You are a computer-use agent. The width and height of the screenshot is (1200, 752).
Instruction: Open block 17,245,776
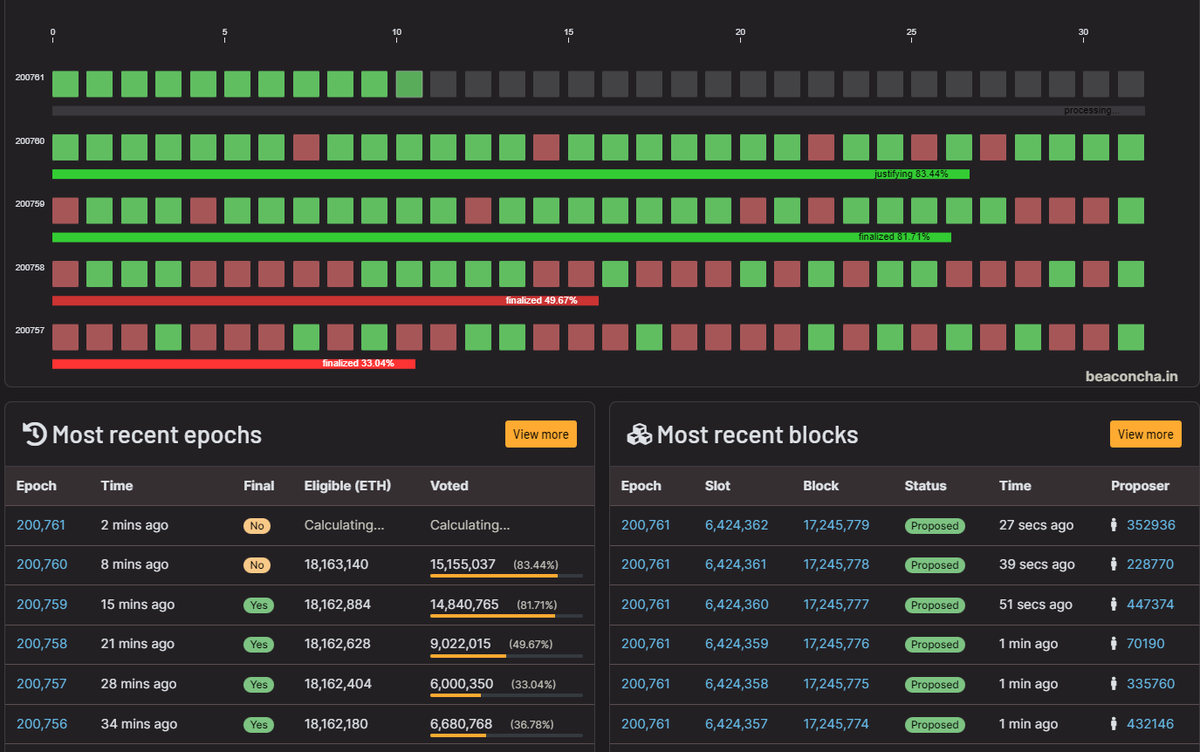click(x=836, y=644)
